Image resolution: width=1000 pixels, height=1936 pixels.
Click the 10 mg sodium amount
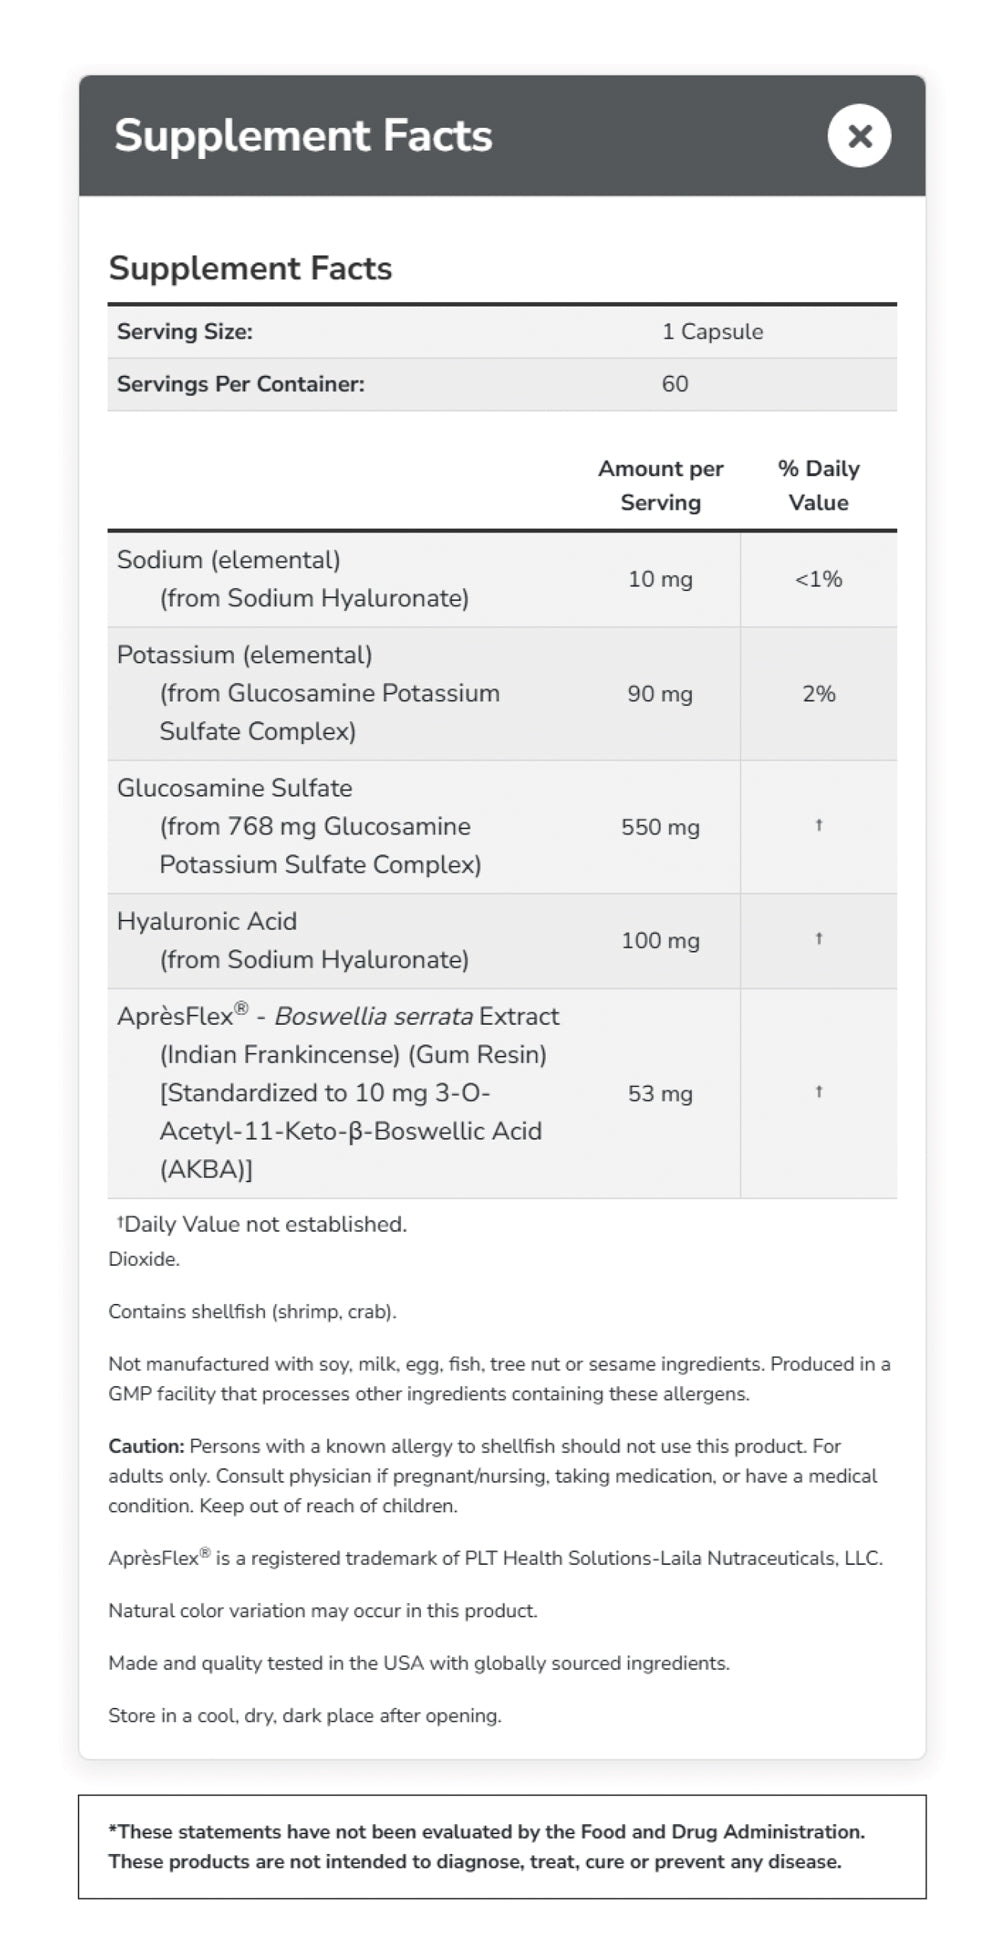[659, 579]
